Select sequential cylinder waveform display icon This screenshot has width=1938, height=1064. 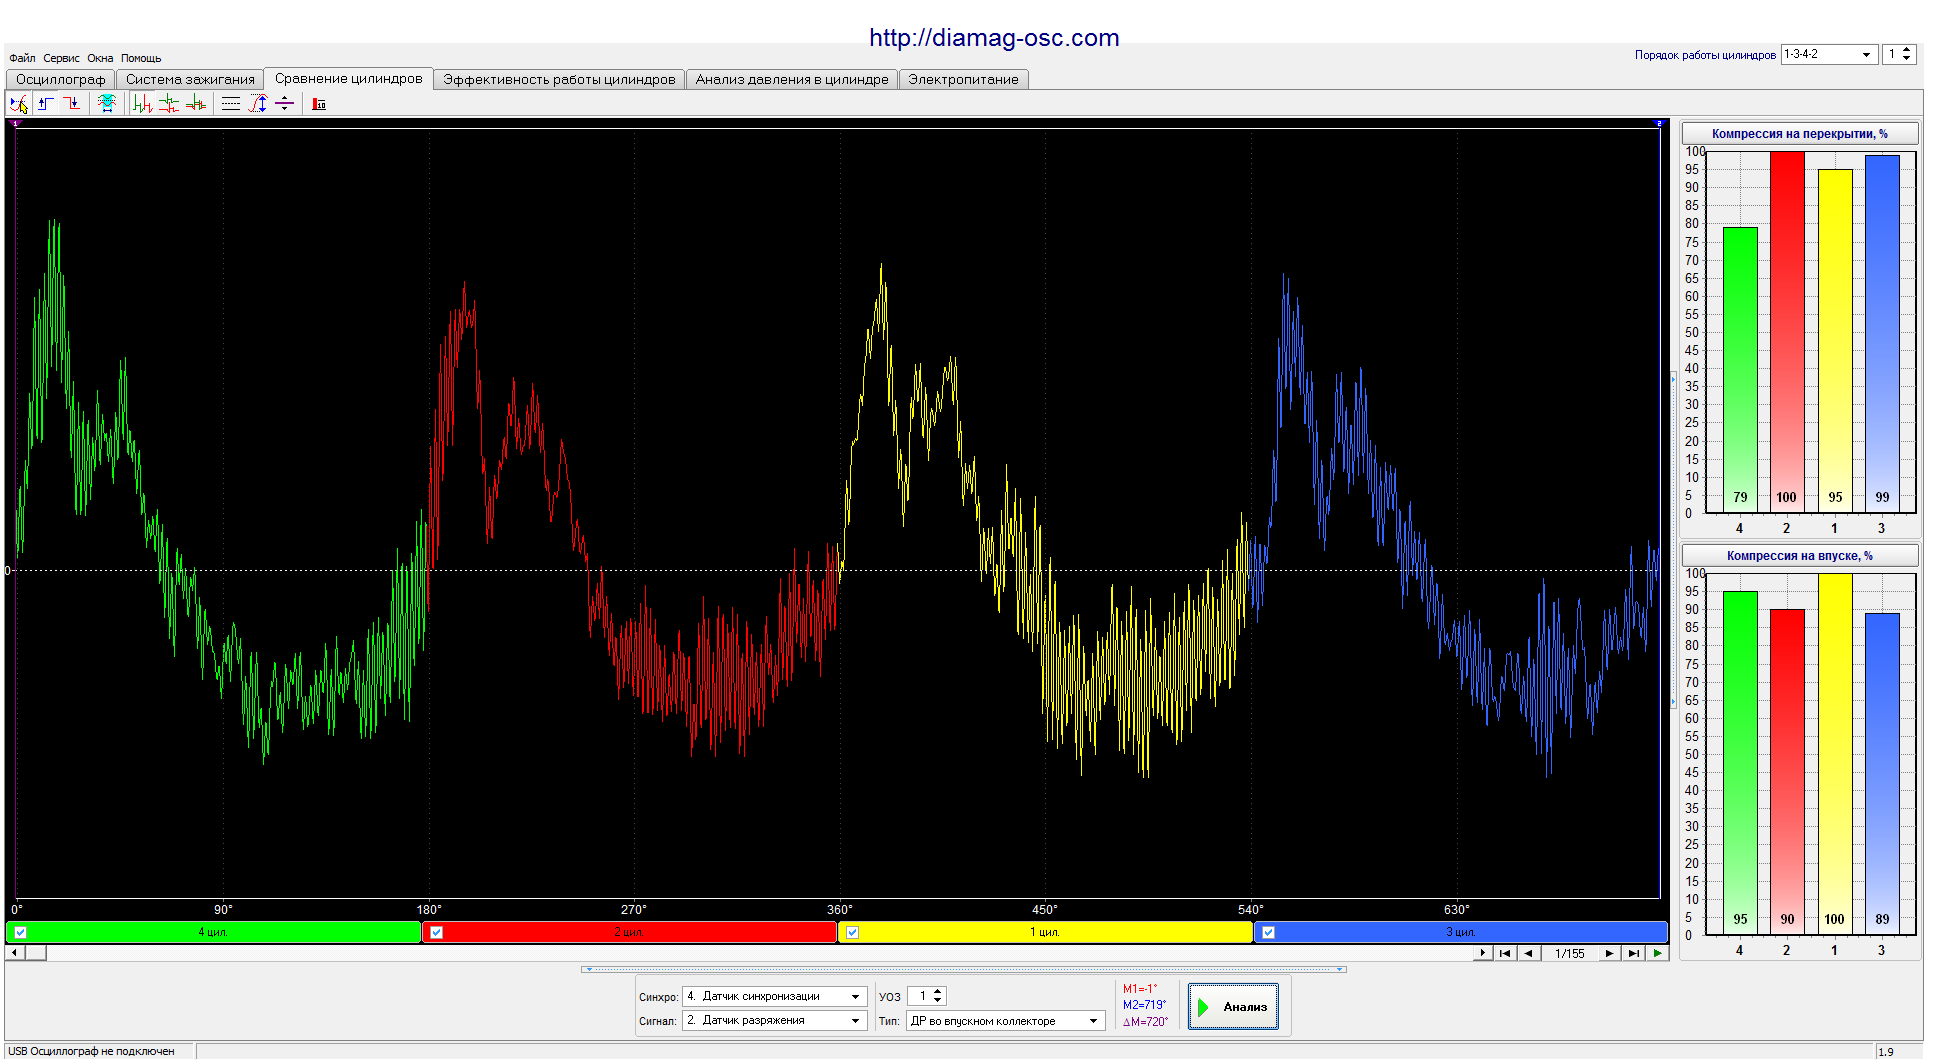[x=143, y=103]
